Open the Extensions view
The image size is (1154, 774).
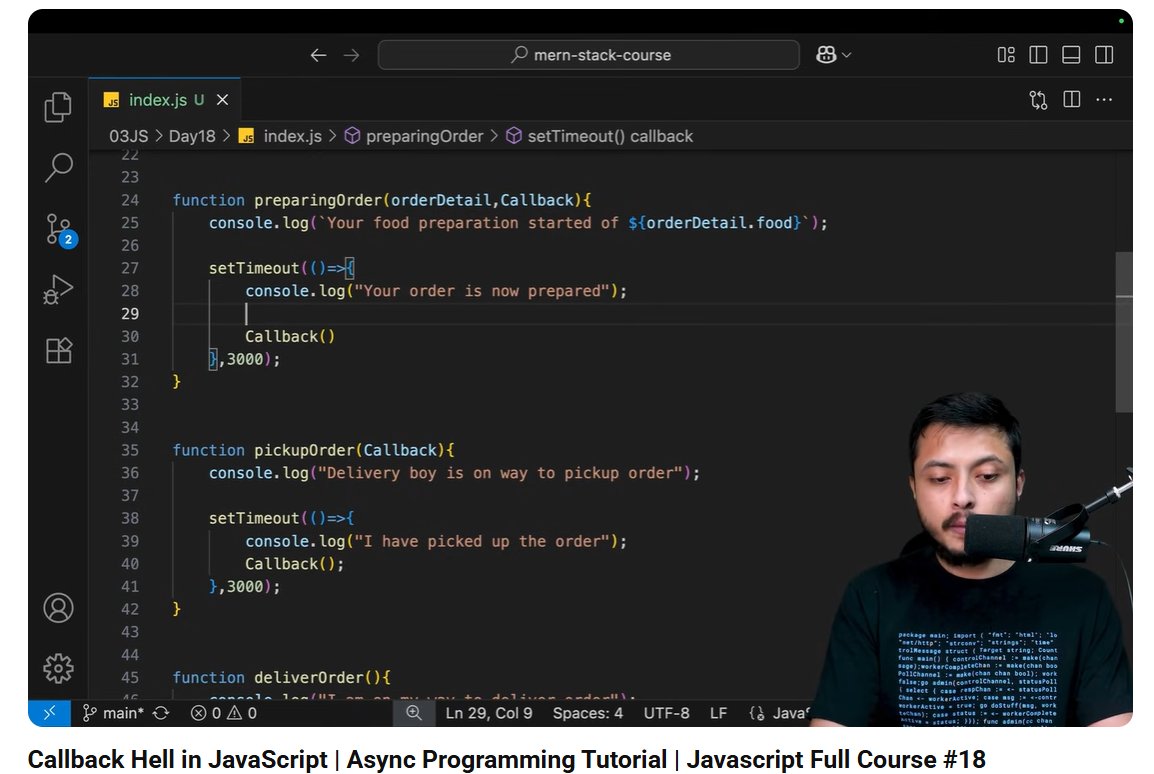[x=58, y=350]
